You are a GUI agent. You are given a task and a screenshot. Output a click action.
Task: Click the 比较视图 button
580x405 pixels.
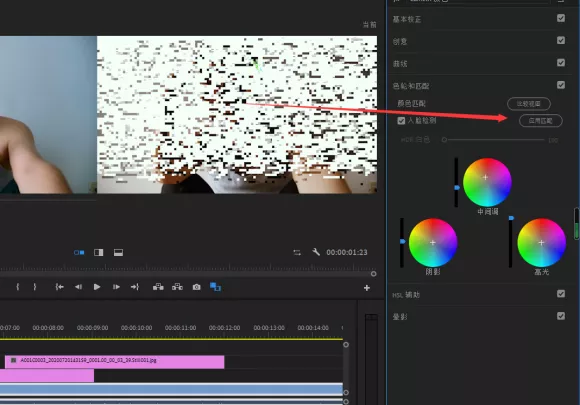point(529,104)
